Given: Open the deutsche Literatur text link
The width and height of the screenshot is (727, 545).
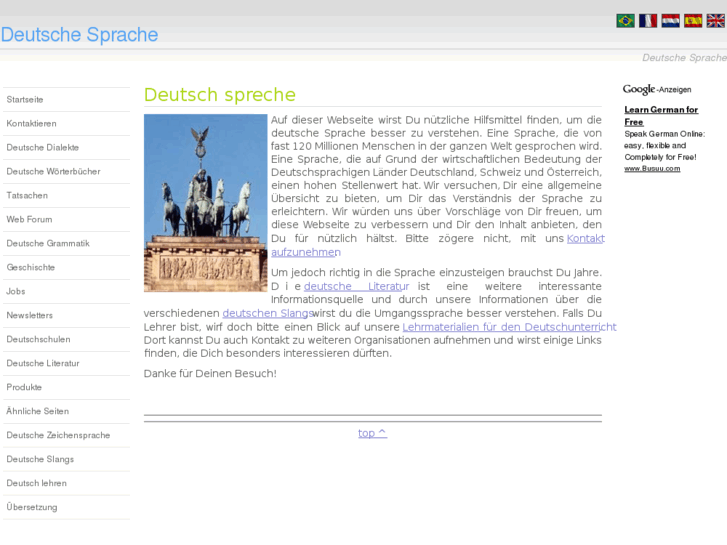Looking at the screenshot, I should (356, 286).
